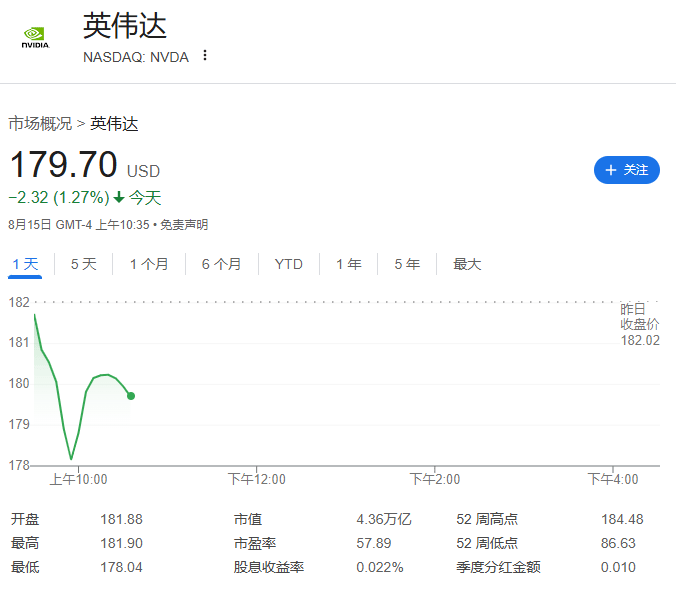Click the 下午2:00 axis label

(435, 479)
